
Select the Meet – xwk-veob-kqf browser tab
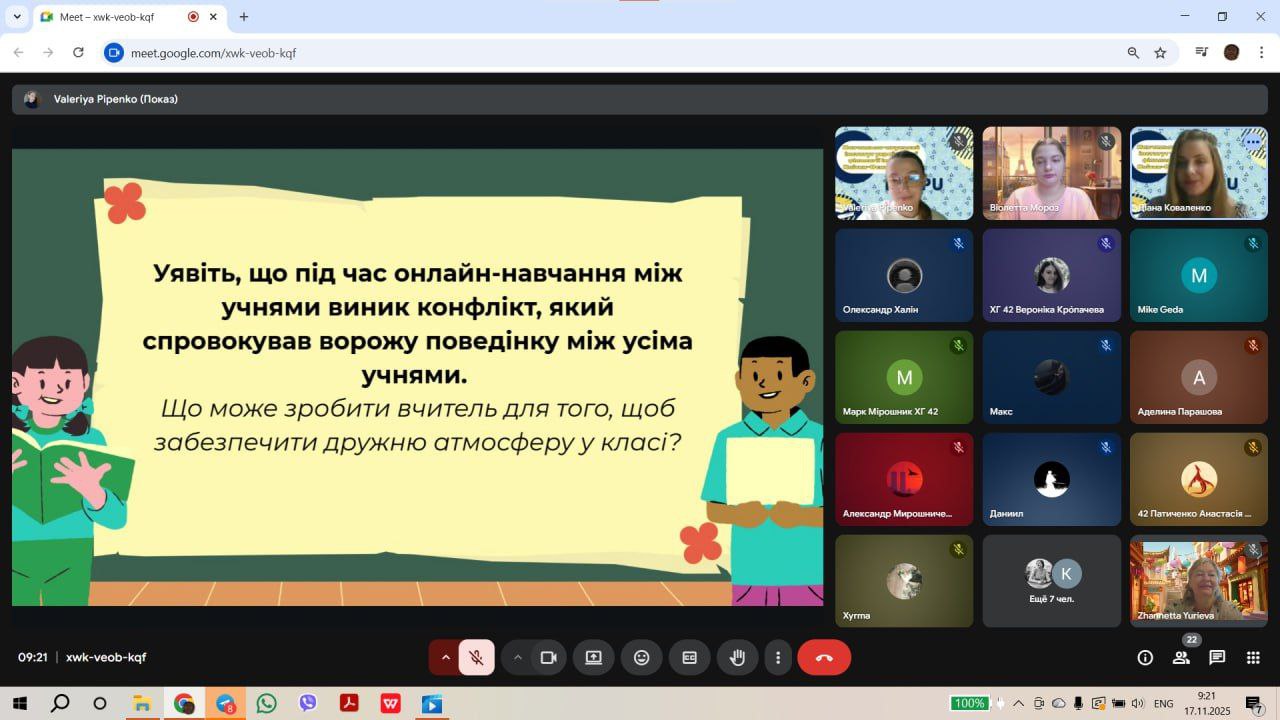[110, 17]
